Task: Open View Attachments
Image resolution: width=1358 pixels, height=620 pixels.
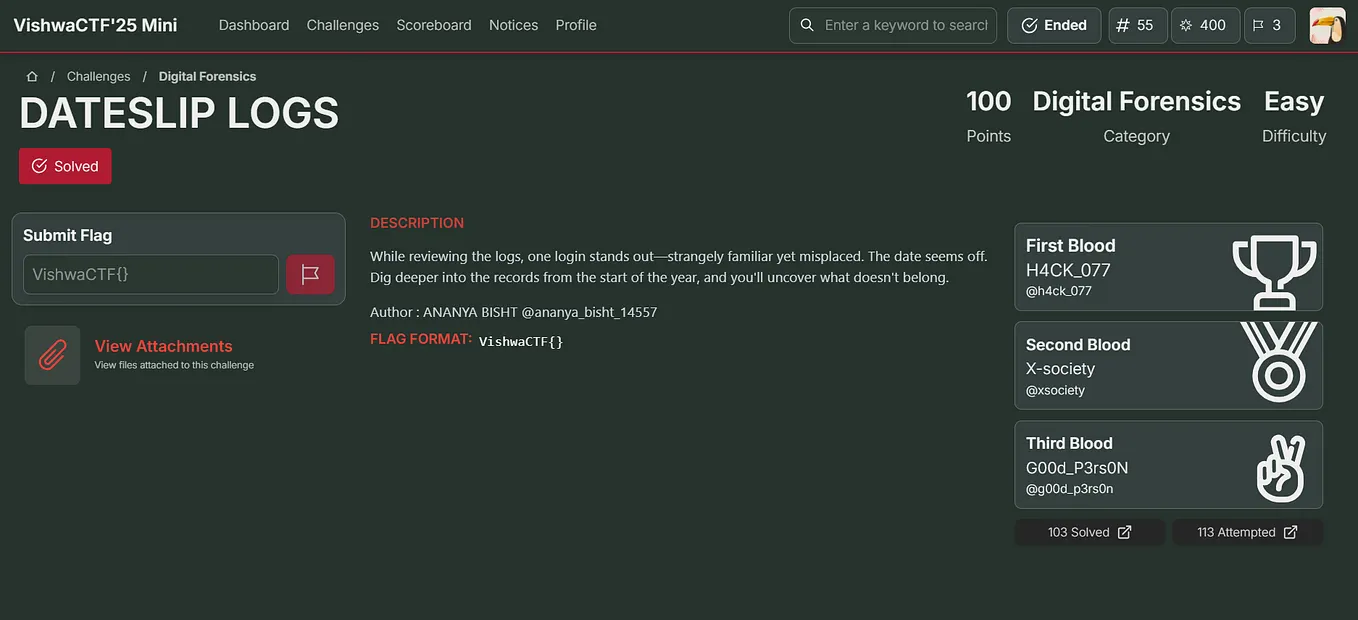Action: 164,345
